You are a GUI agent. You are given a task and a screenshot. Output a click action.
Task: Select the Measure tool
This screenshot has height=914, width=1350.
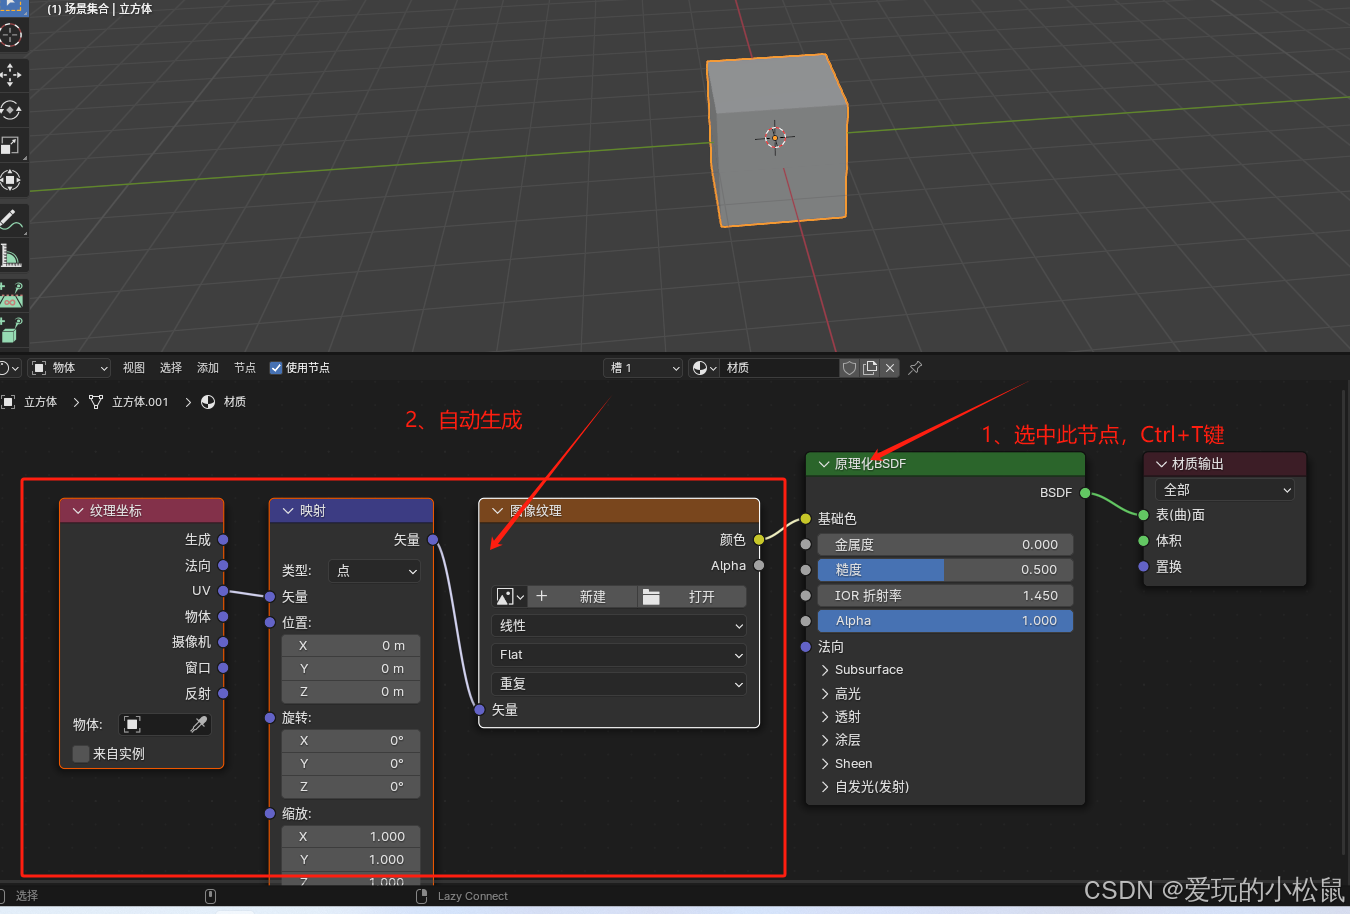pyautogui.click(x=12, y=255)
